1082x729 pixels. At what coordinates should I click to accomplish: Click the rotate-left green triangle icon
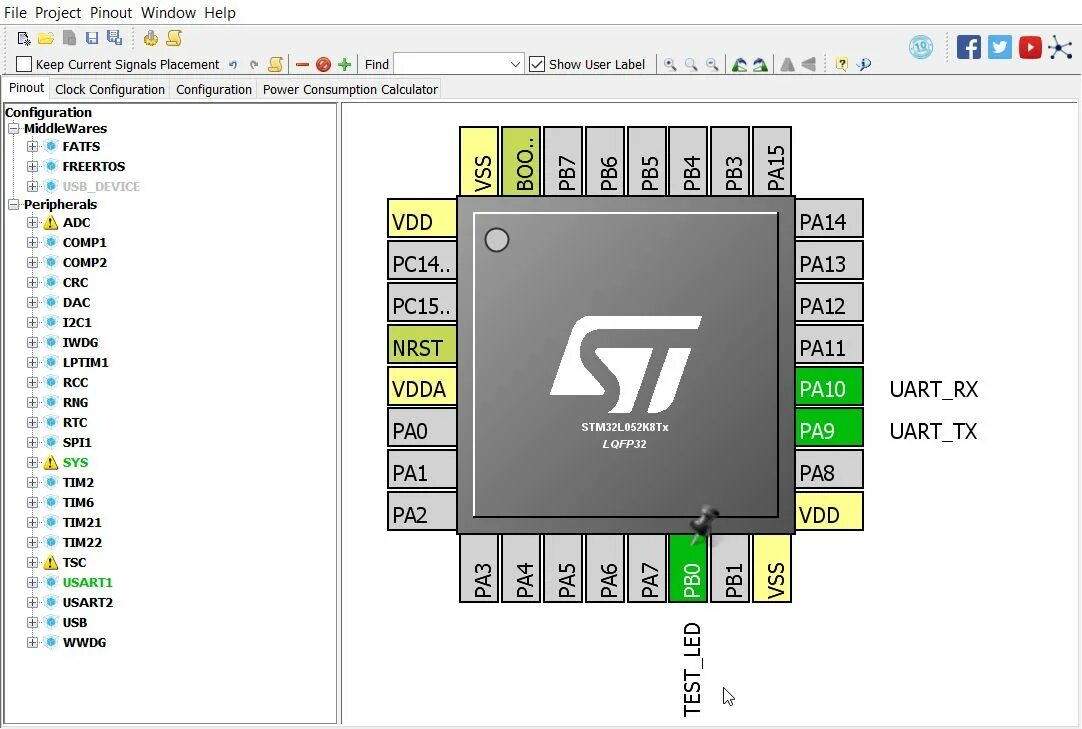[x=739, y=65]
